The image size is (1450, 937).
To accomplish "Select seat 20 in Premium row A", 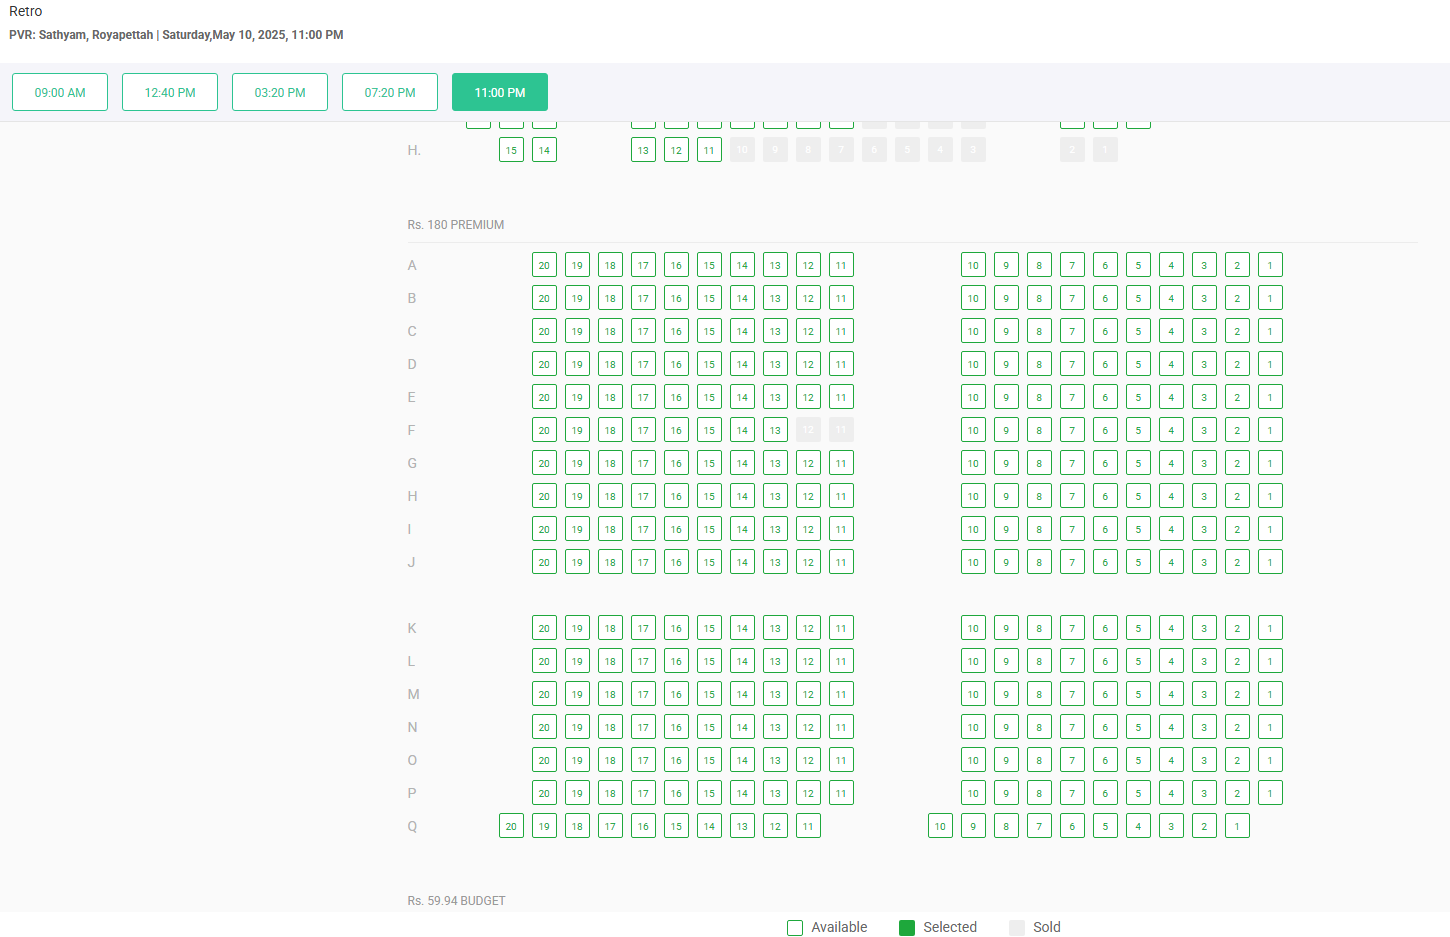I will 544,265.
